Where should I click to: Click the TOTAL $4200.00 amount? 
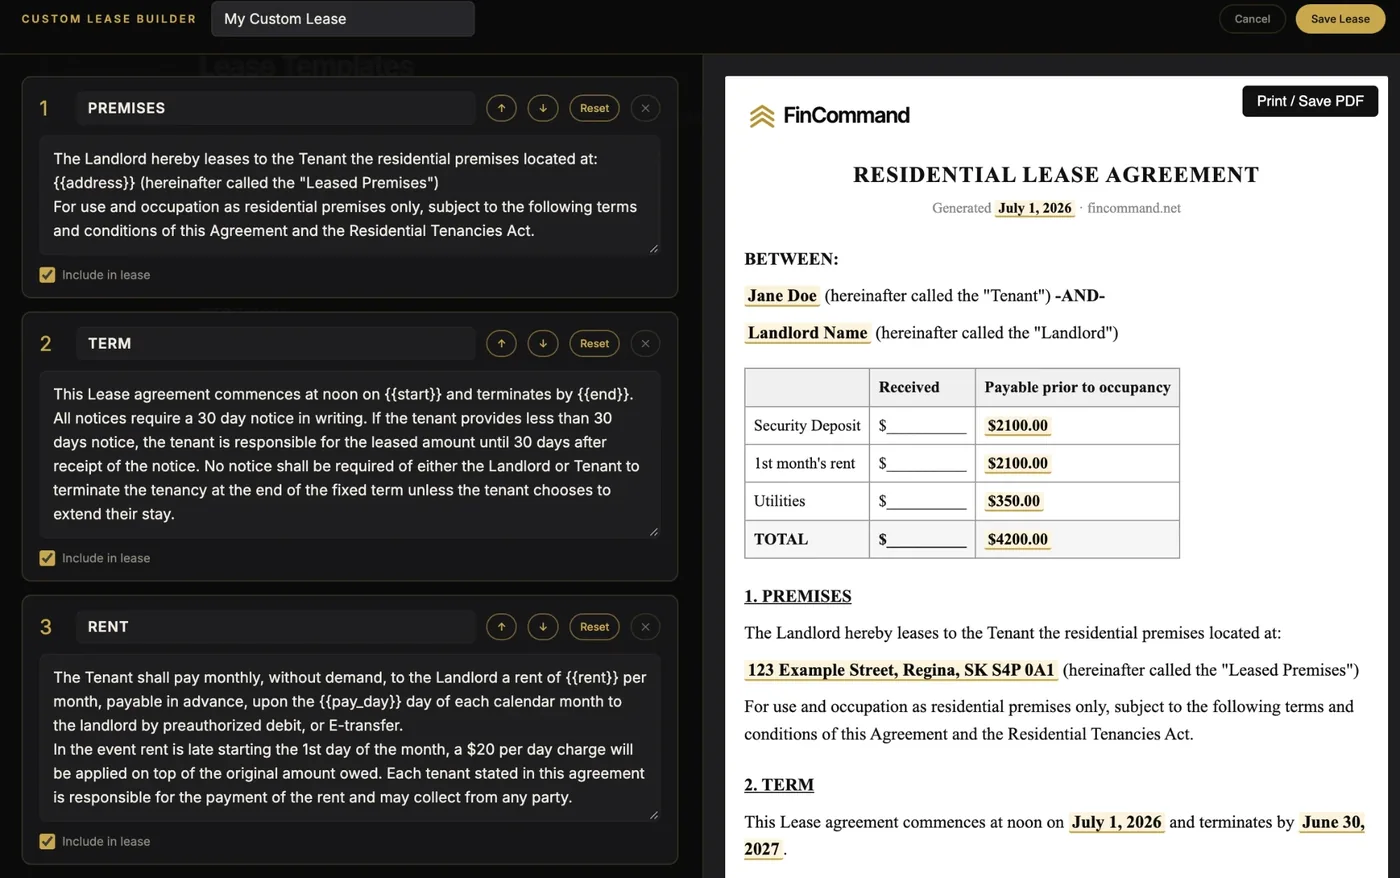[x=1018, y=539]
